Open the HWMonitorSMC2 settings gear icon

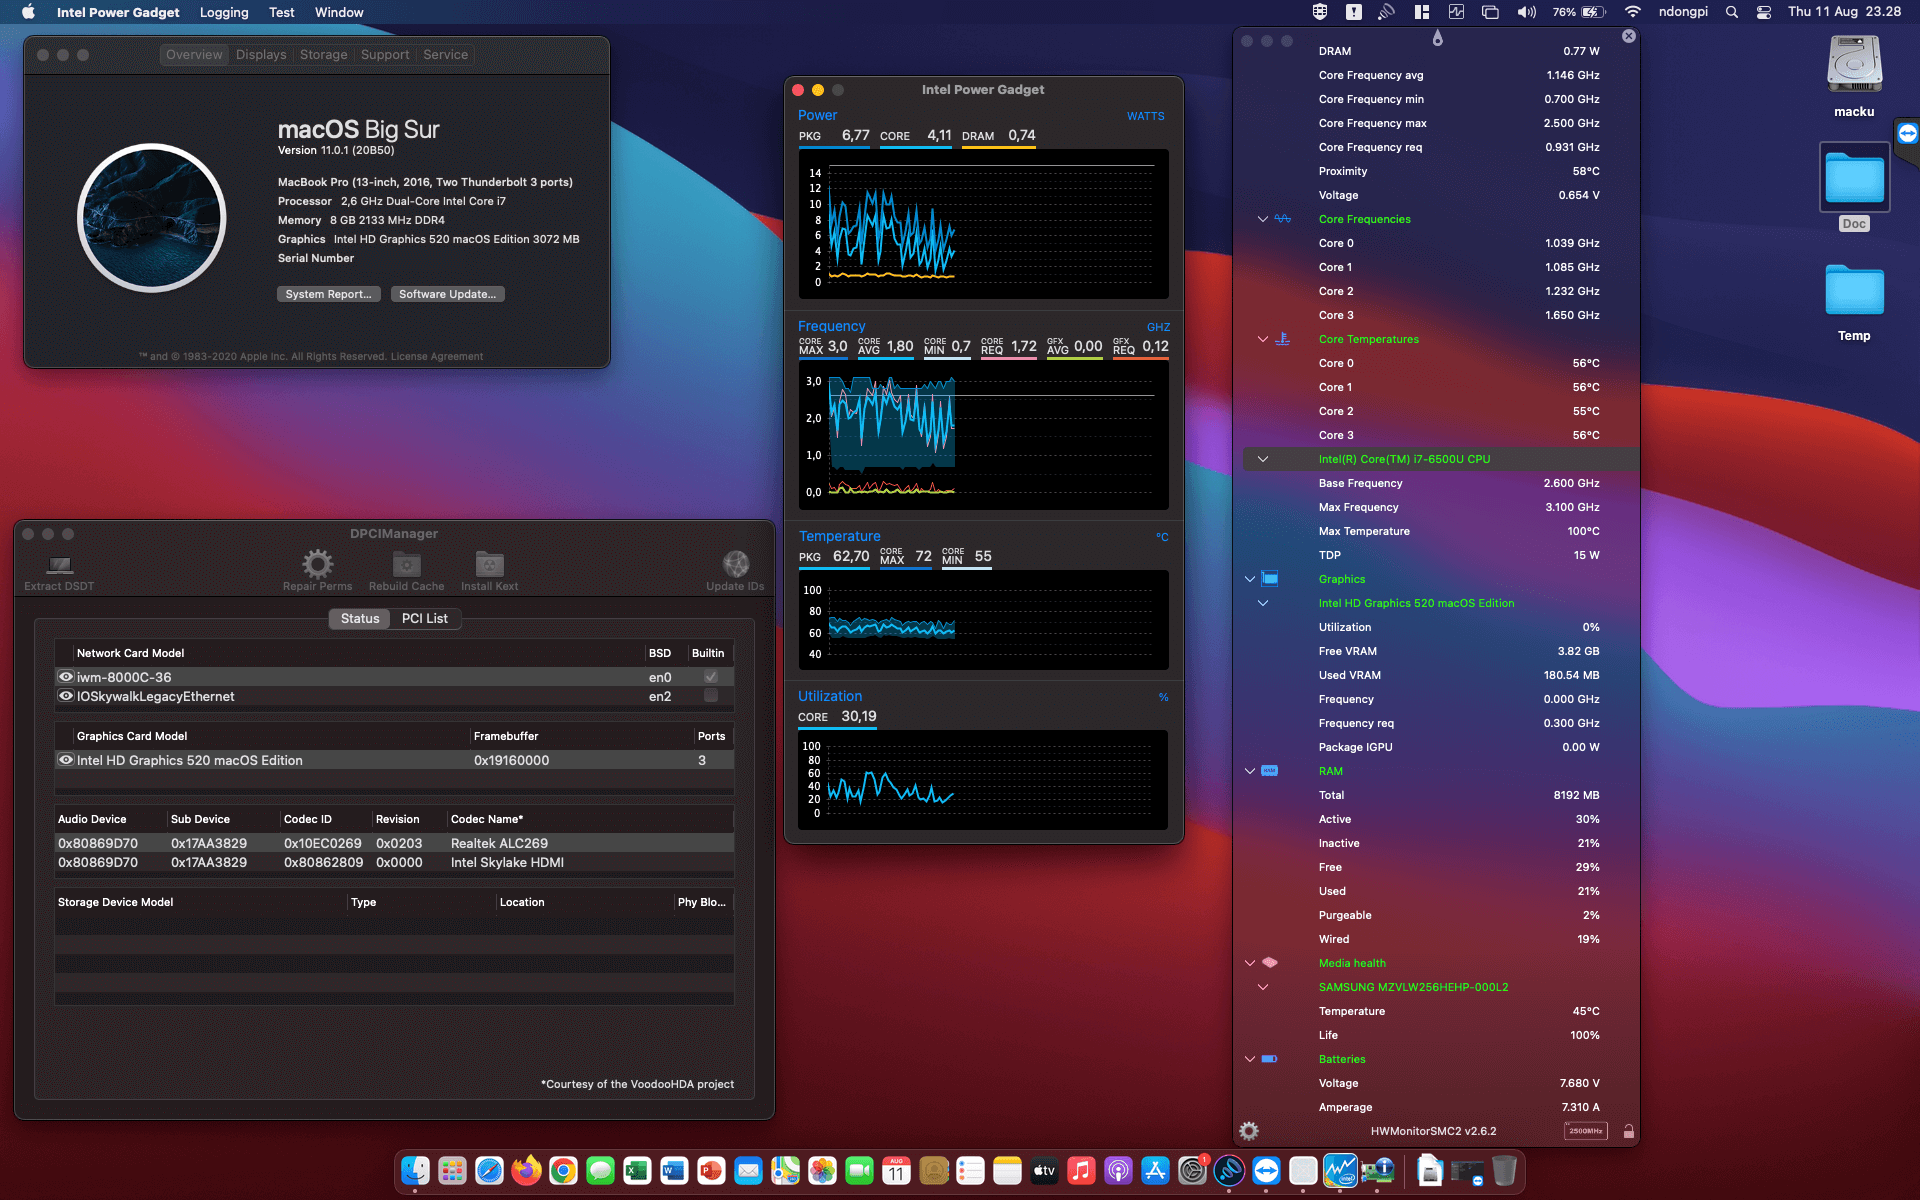coord(1249,1131)
